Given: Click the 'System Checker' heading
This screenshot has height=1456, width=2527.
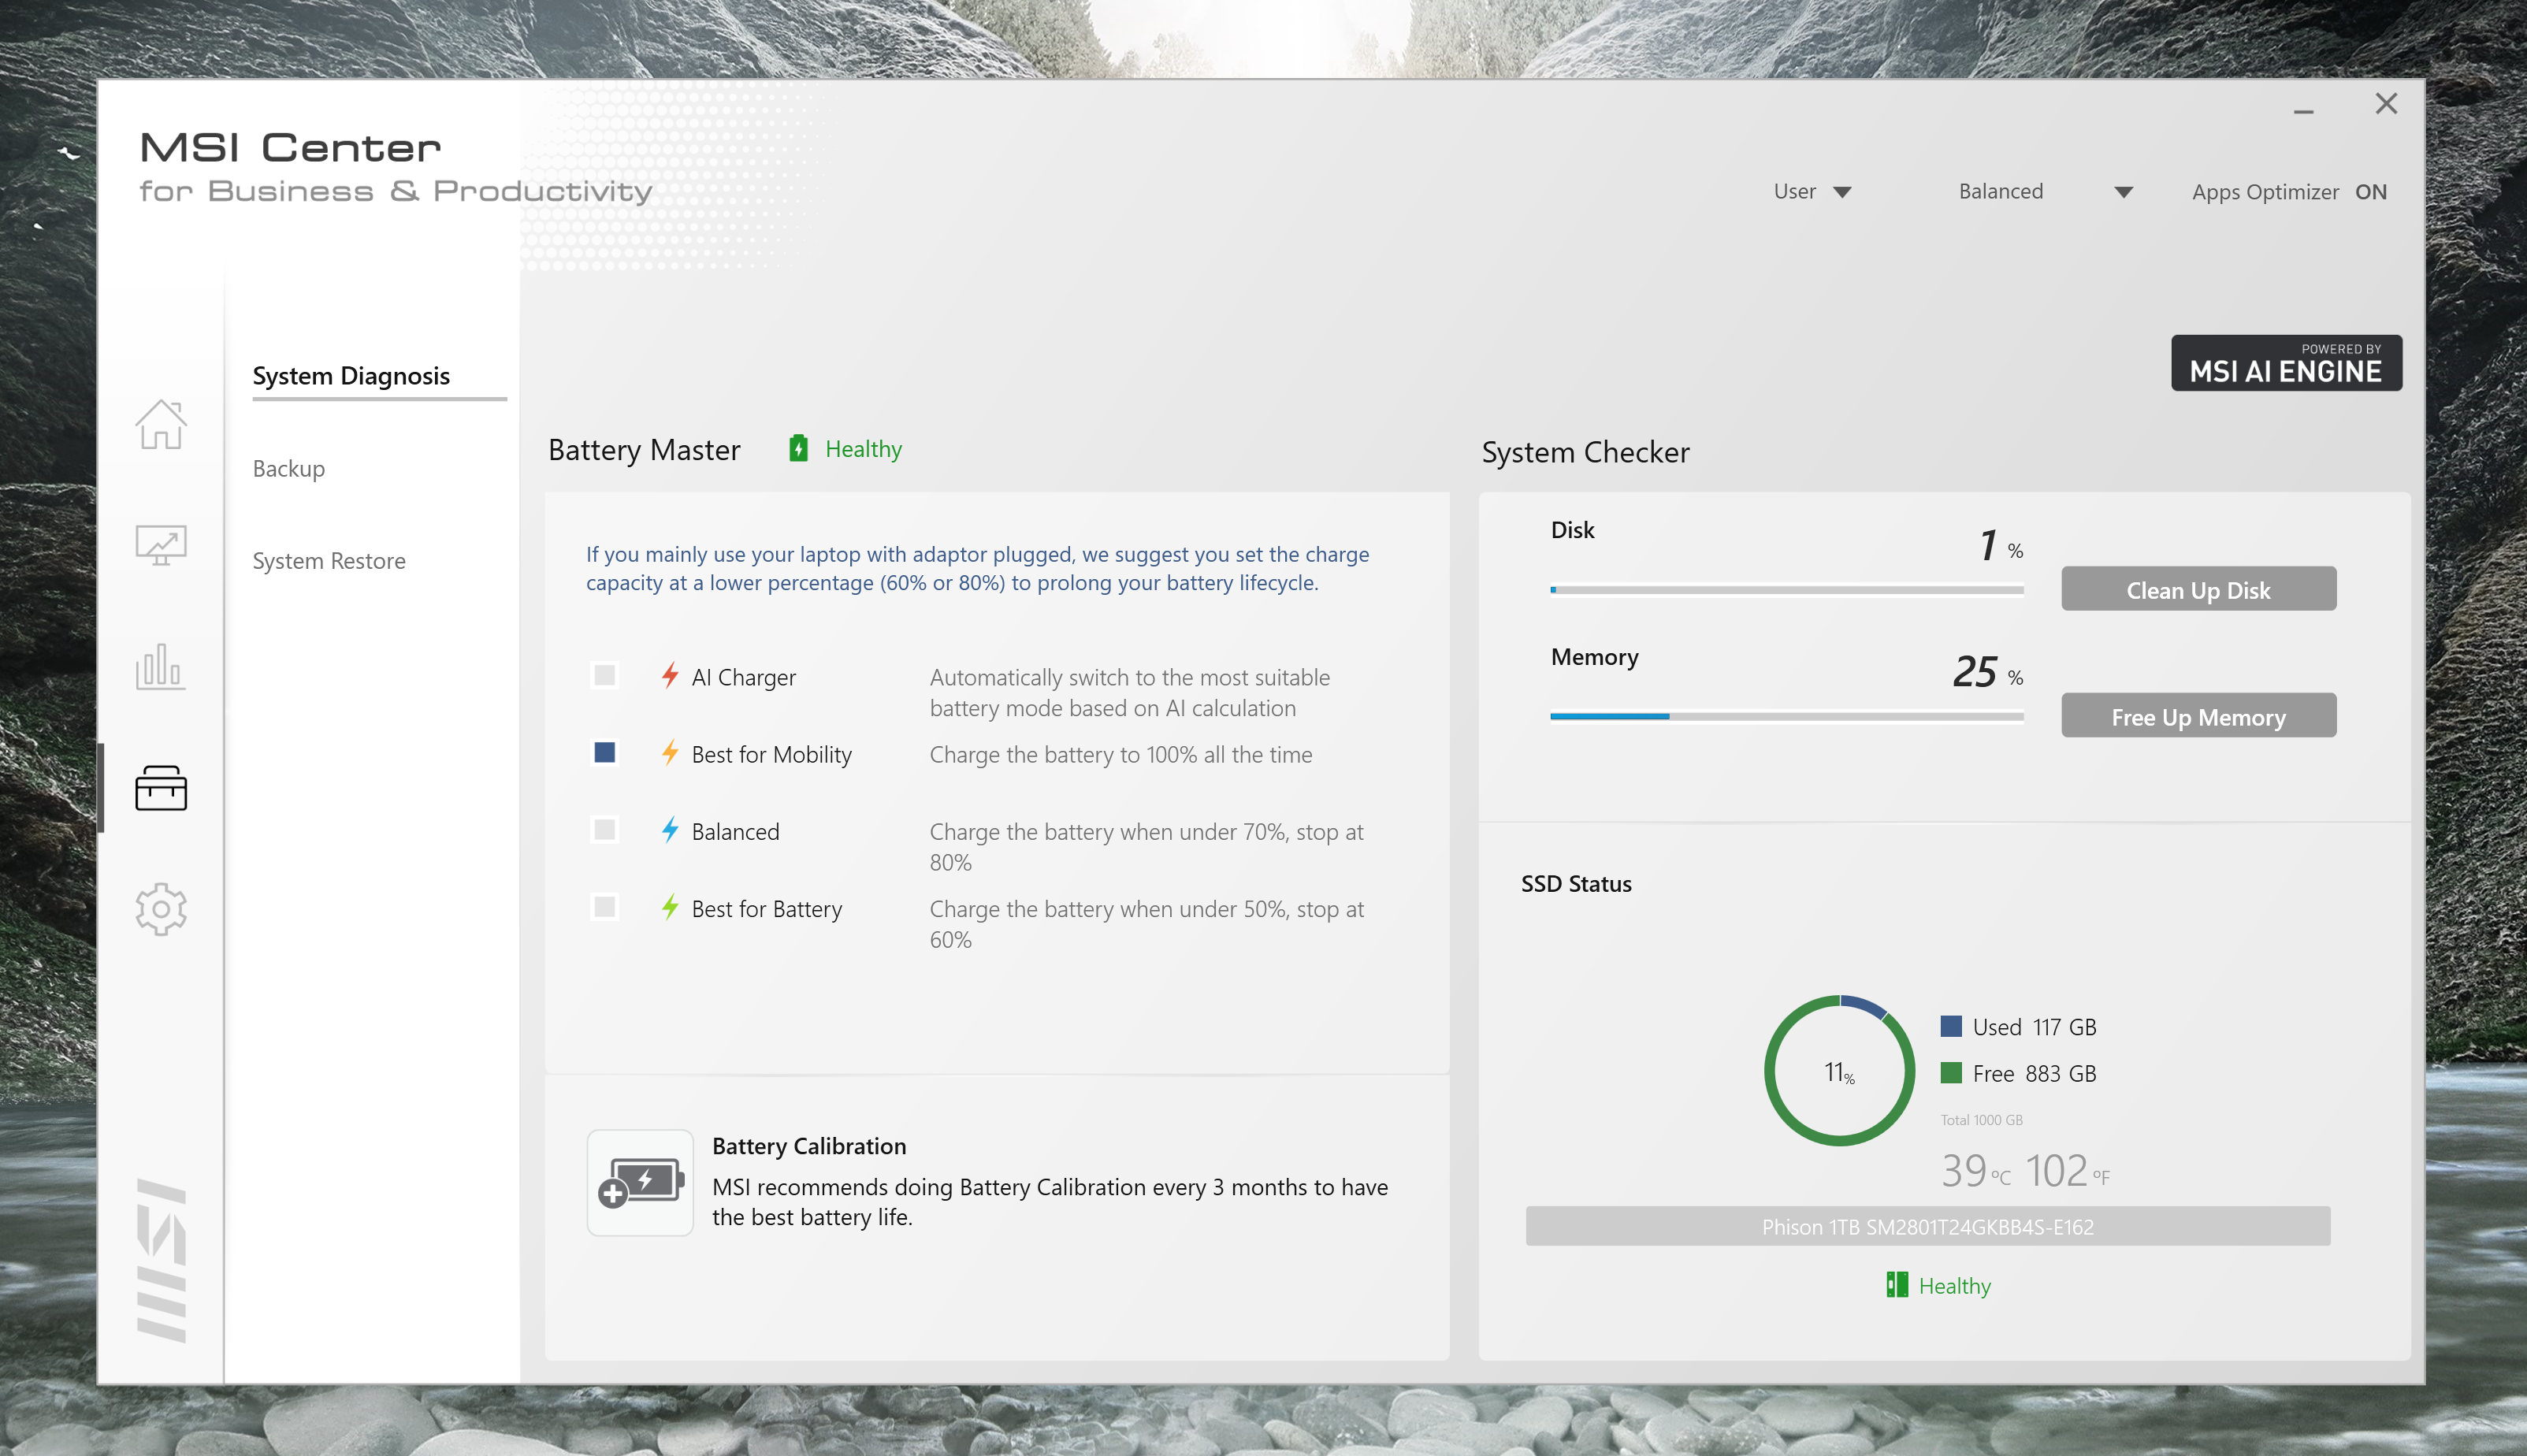Looking at the screenshot, I should (x=1585, y=452).
